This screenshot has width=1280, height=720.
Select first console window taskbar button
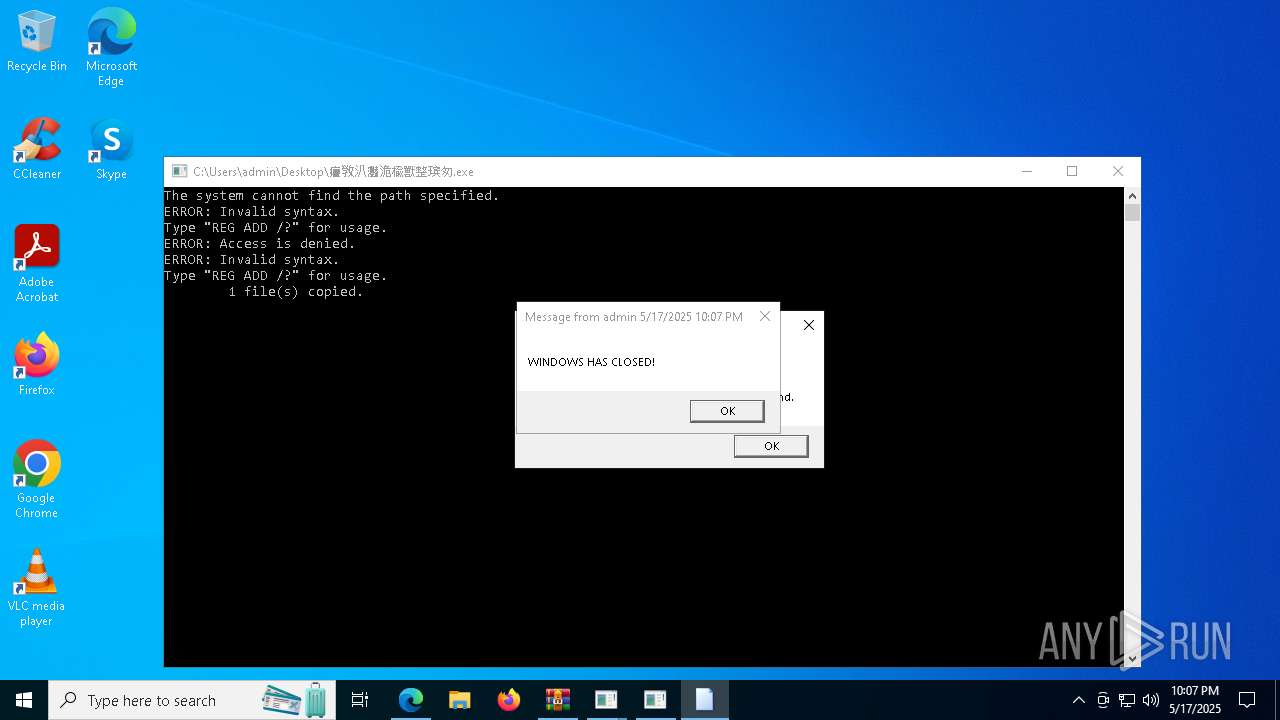(x=607, y=700)
